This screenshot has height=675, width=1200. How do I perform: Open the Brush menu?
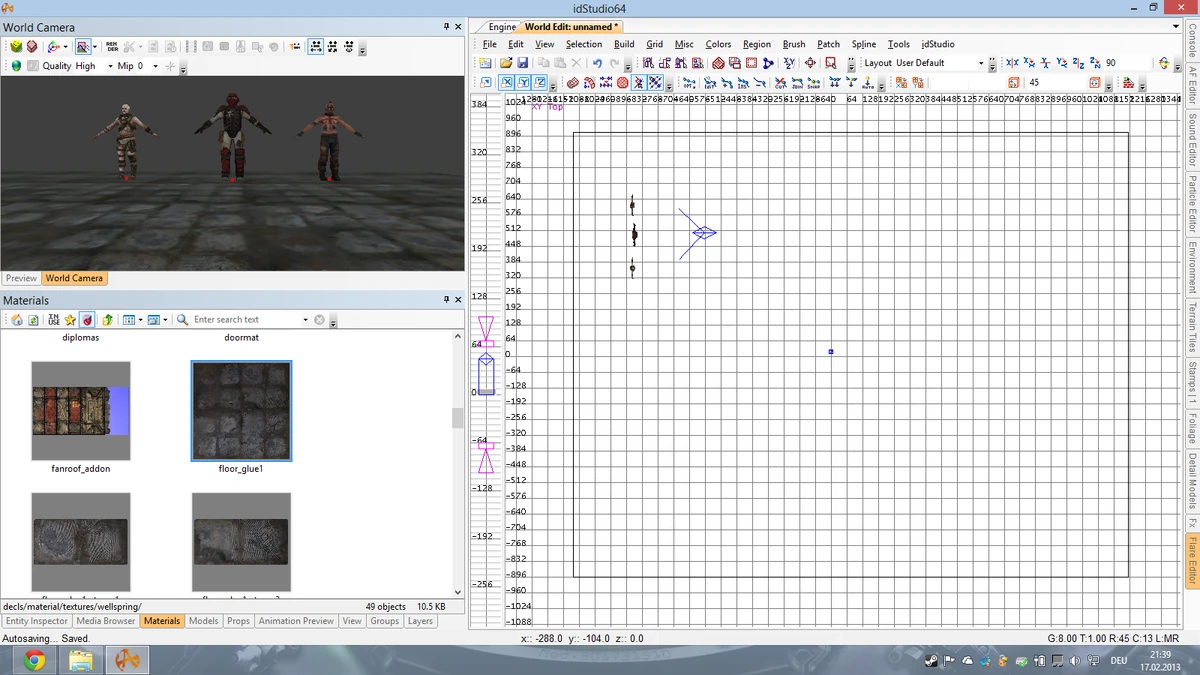pos(793,44)
